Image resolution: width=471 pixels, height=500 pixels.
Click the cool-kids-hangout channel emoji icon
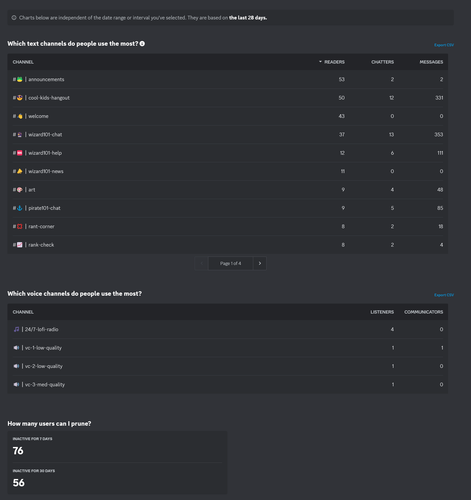[x=20, y=98]
